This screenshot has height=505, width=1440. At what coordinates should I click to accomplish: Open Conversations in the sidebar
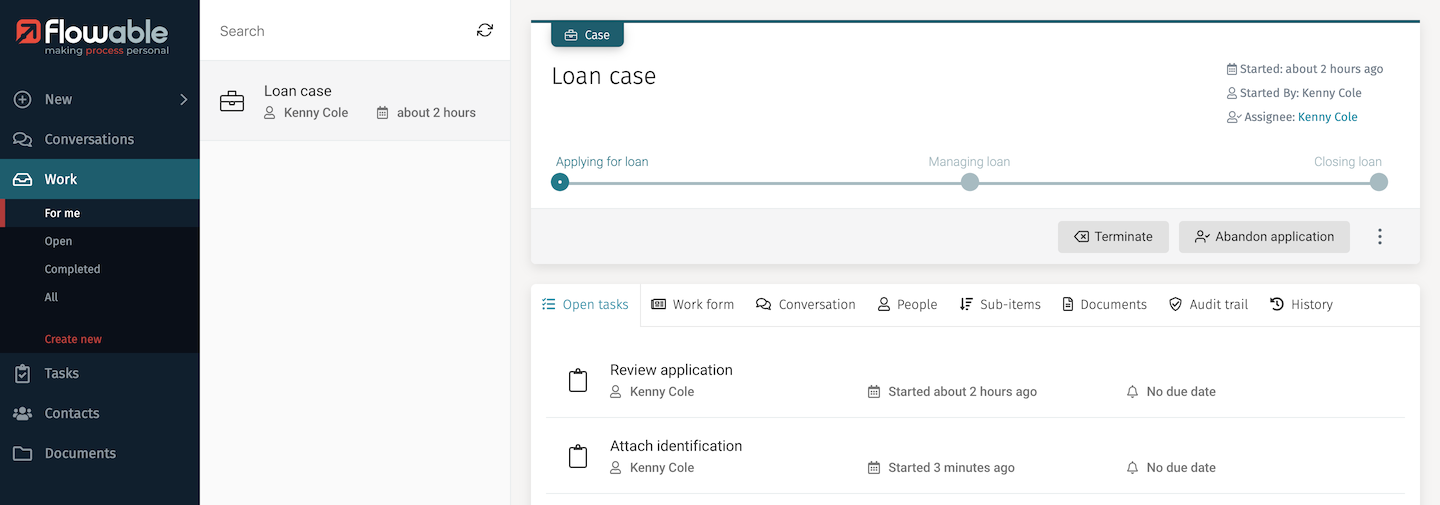tap(88, 139)
